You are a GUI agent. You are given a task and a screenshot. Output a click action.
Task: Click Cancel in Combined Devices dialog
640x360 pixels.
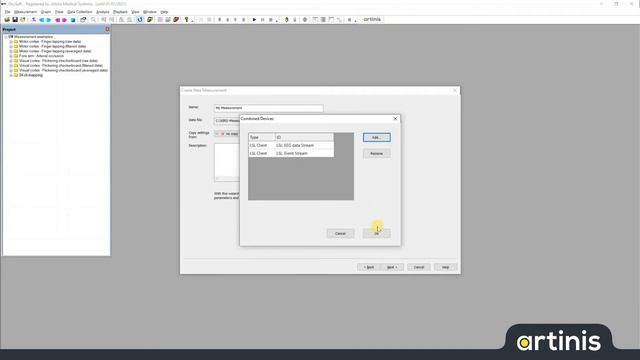(340, 233)
